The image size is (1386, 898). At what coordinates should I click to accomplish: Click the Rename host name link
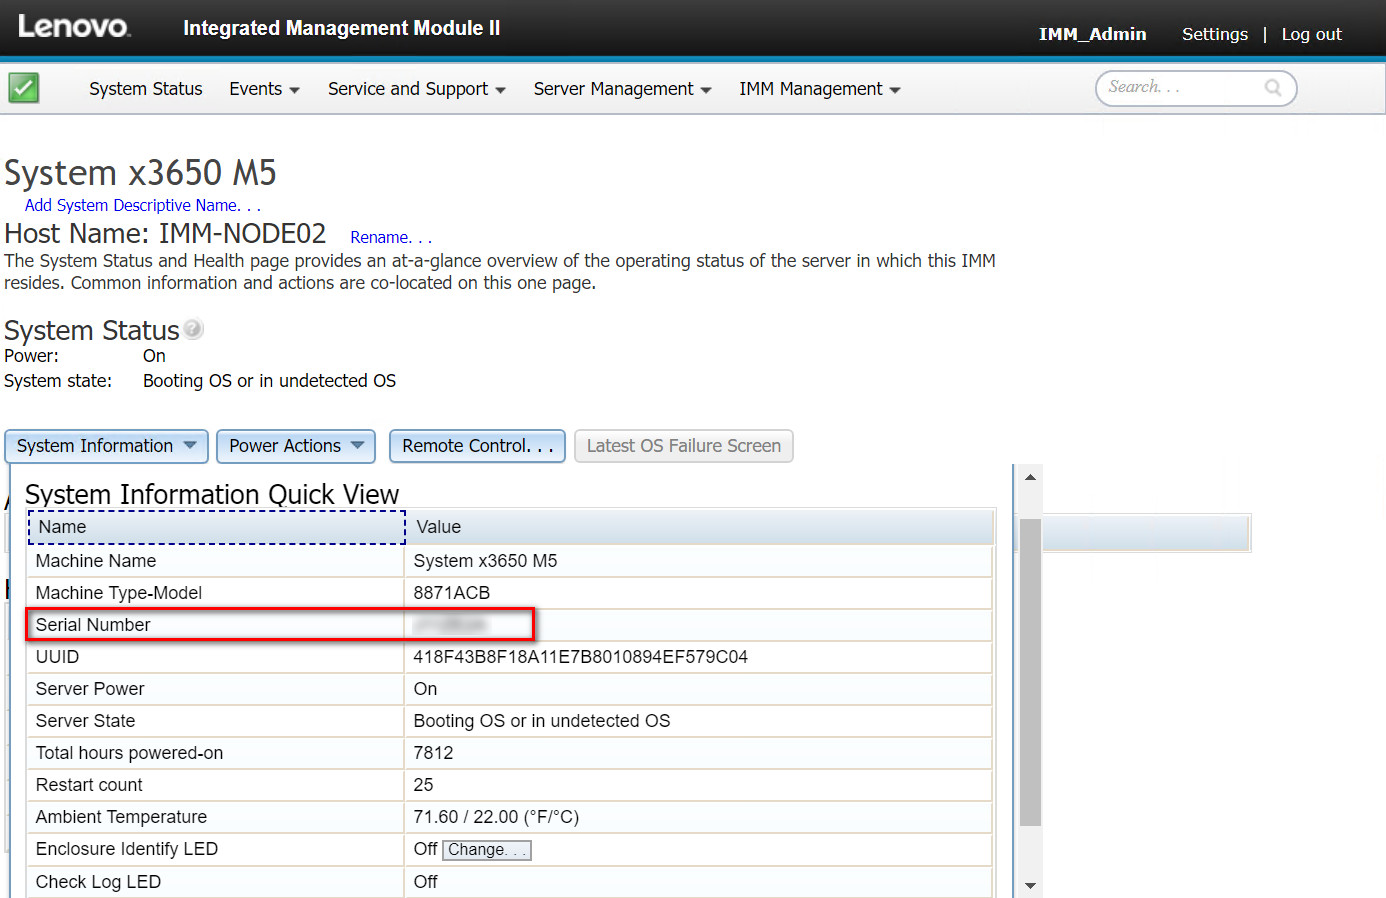click(391, 237)
